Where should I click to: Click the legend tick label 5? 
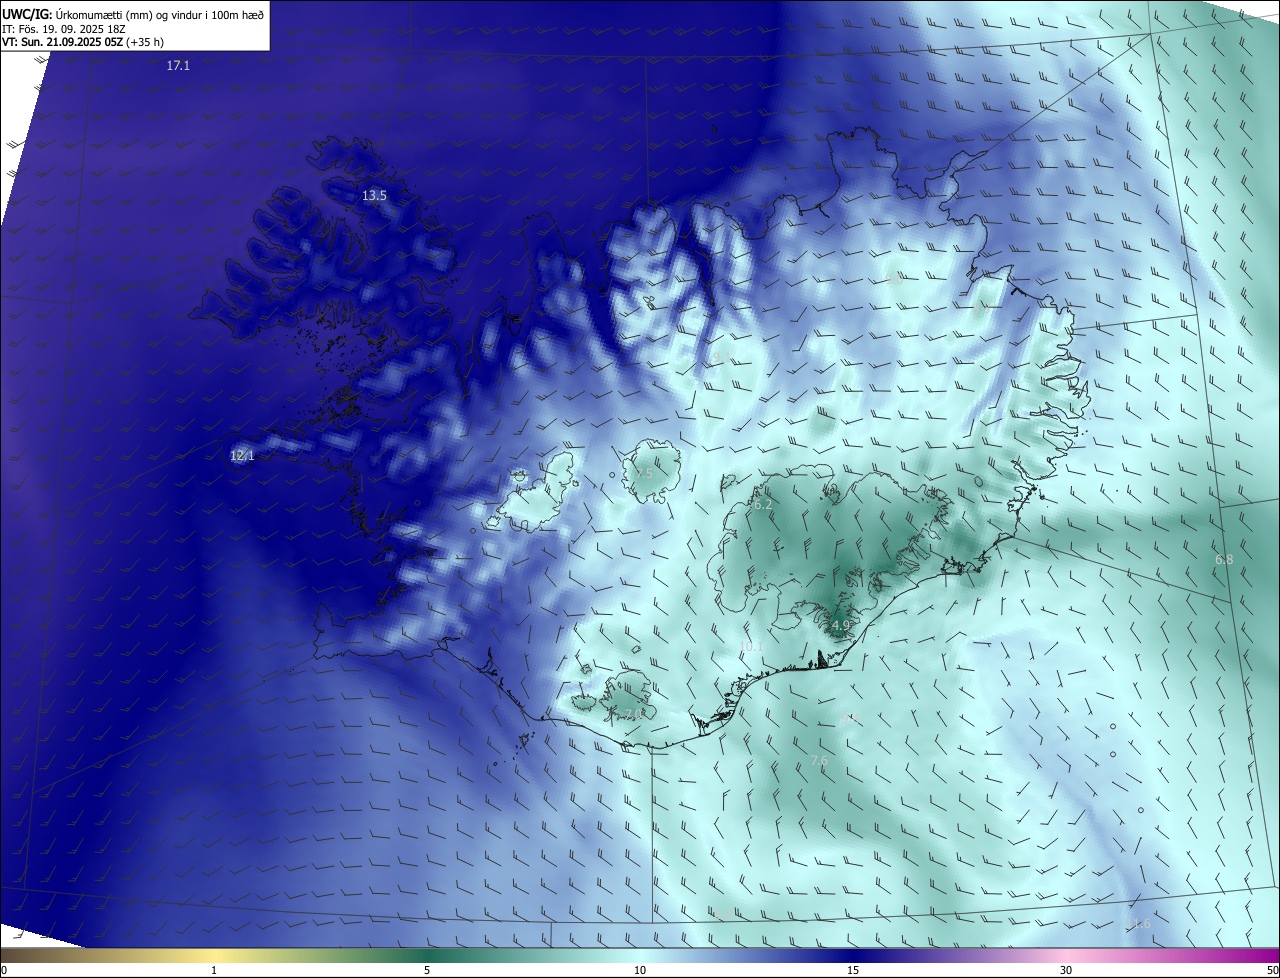pos(427,970)
